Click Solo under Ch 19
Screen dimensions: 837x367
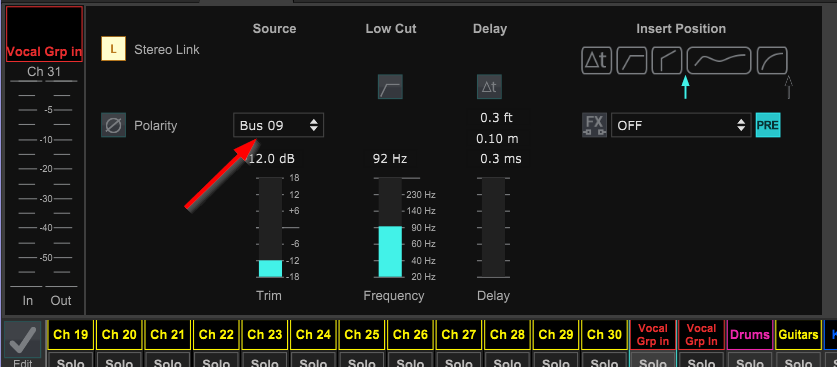[70, 361]
